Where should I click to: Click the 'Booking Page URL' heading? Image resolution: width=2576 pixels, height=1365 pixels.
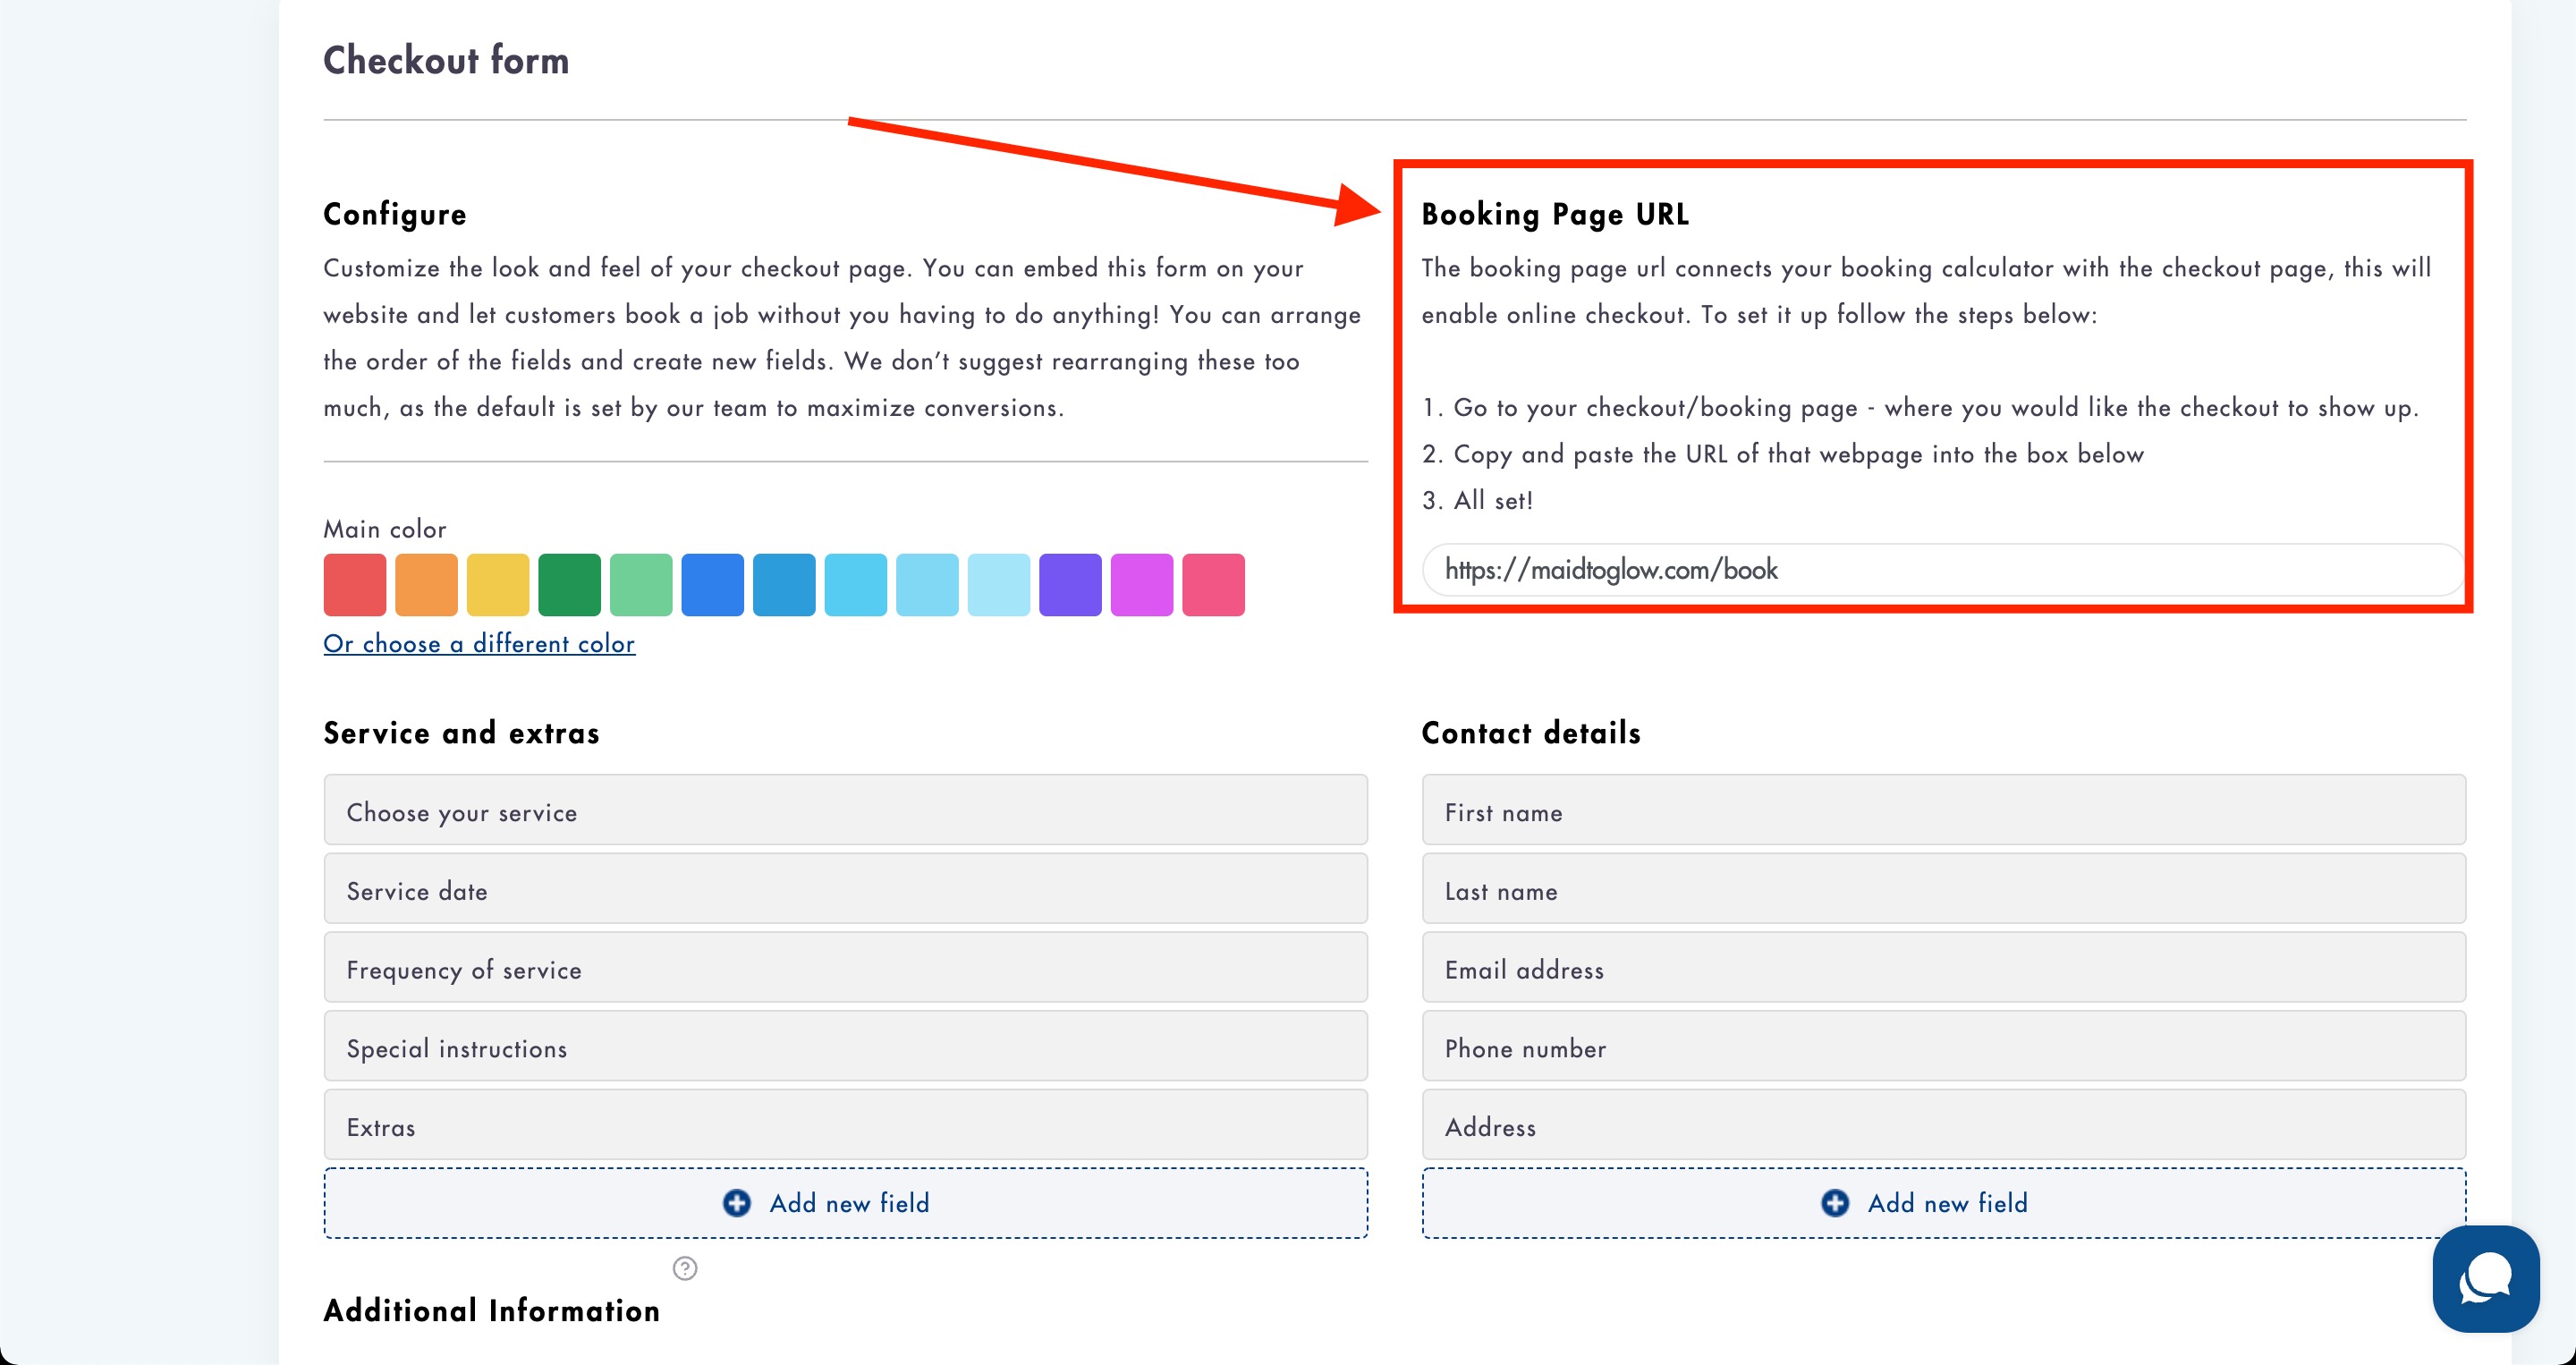coord(1555,214)
